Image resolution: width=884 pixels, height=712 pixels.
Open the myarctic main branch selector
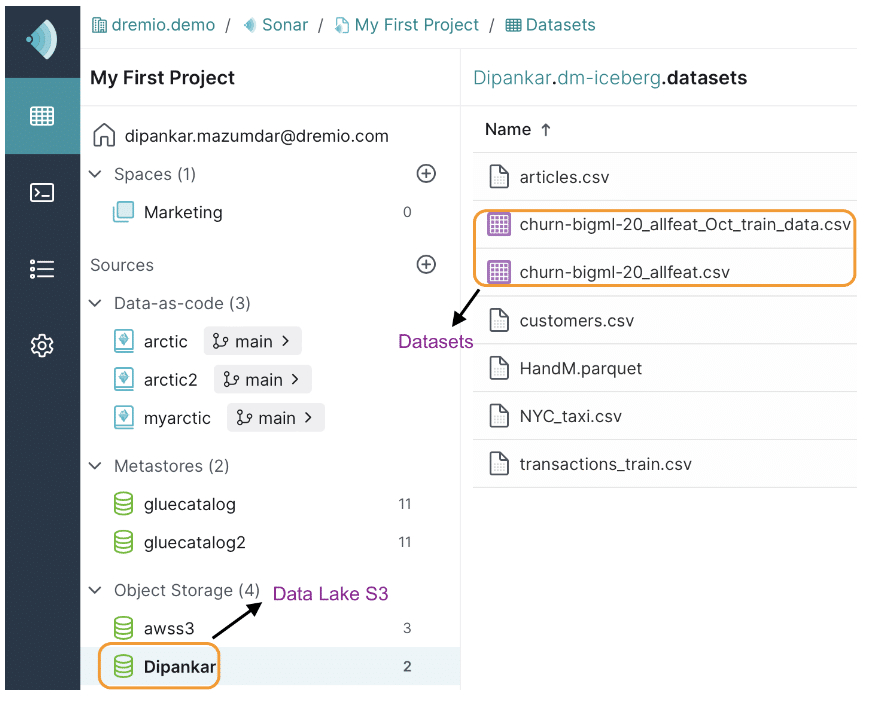(276, 418)
